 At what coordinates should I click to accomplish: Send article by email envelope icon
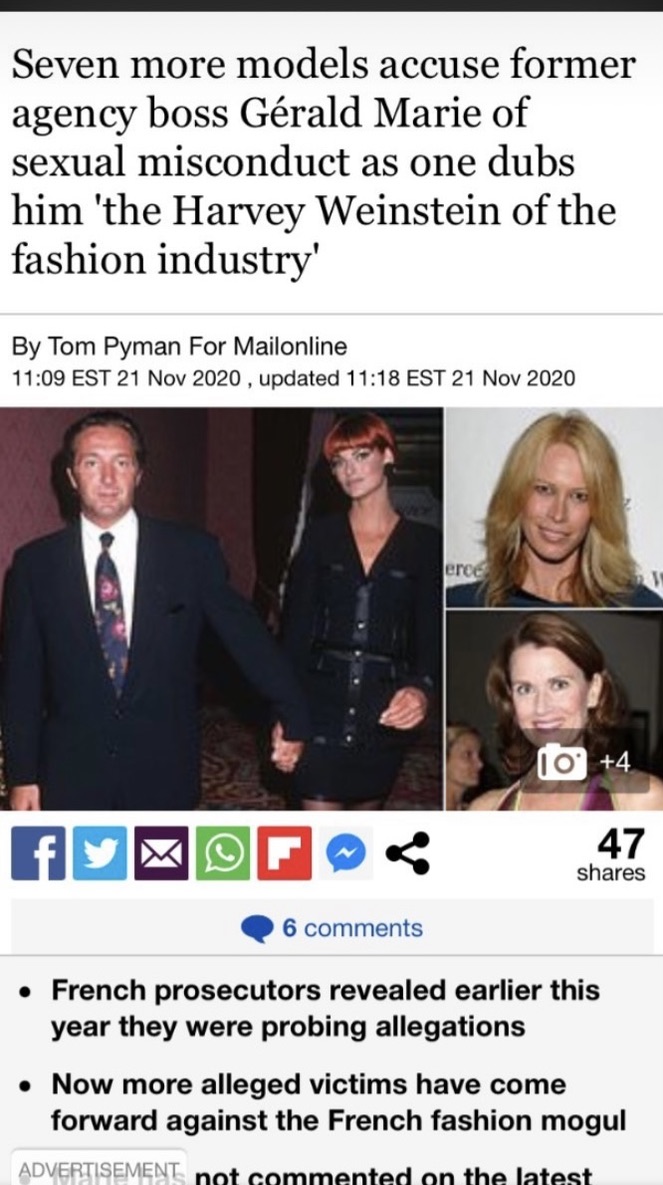pyautogui.click(x=161, y=853)
